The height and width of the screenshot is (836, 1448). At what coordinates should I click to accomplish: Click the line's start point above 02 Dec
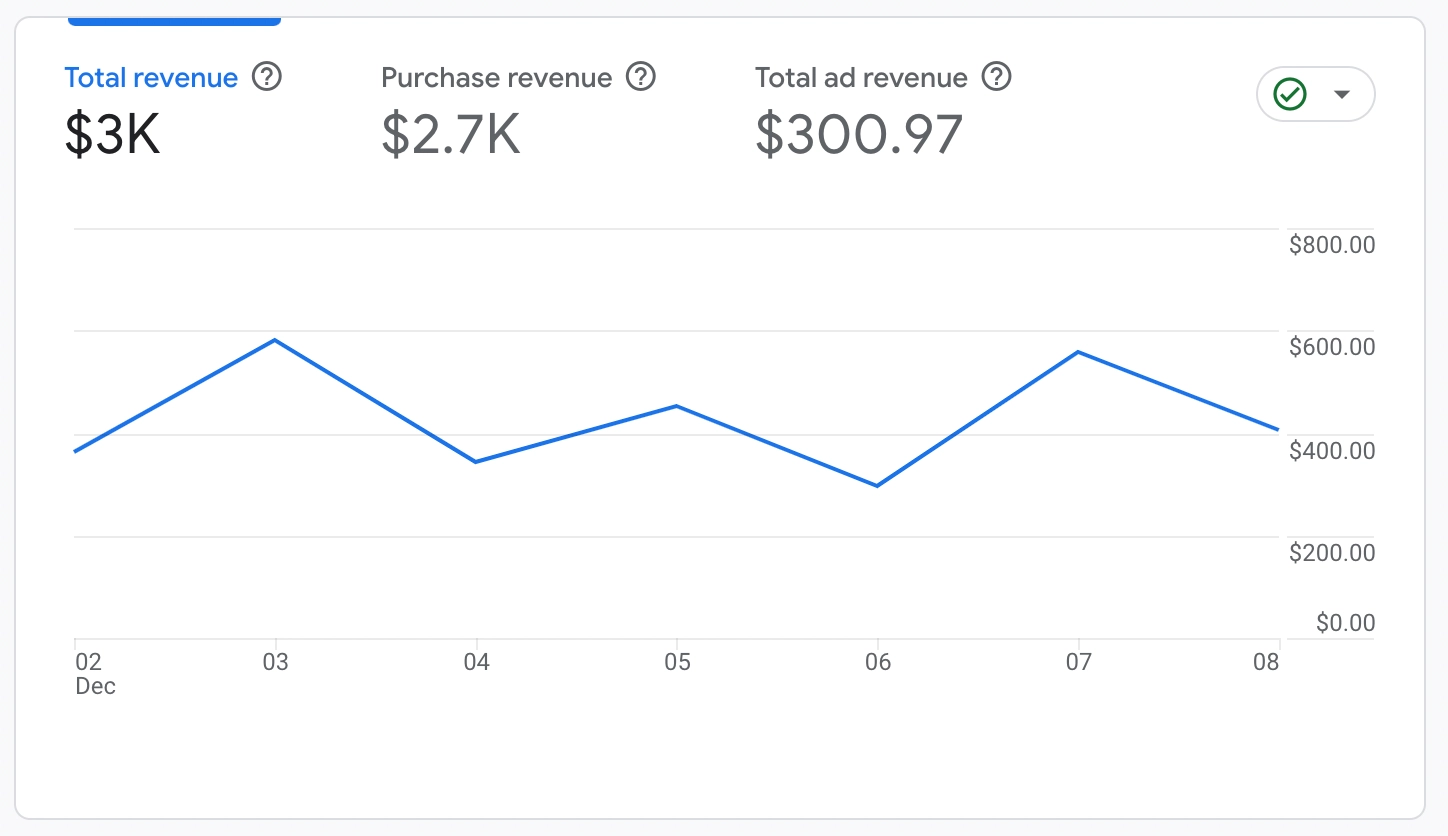(76, 452)
